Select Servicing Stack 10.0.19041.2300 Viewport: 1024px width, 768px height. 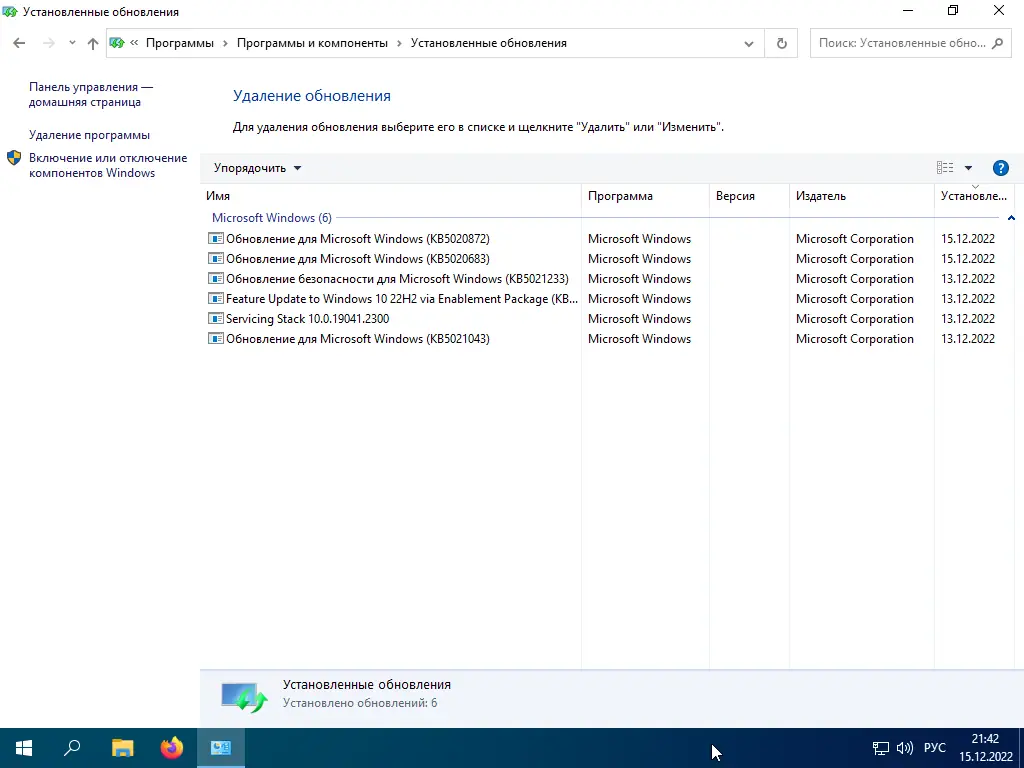pyautogui.click(x=307, y=319)
